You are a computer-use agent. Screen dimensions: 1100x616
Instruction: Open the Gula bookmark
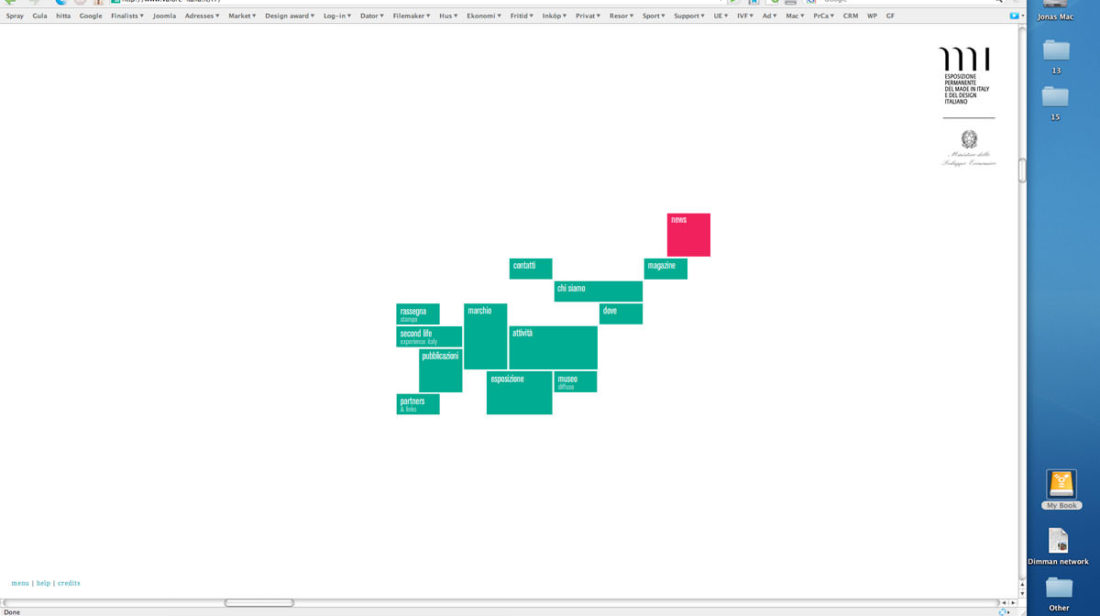pyautogui.click(x=40, y=15)
